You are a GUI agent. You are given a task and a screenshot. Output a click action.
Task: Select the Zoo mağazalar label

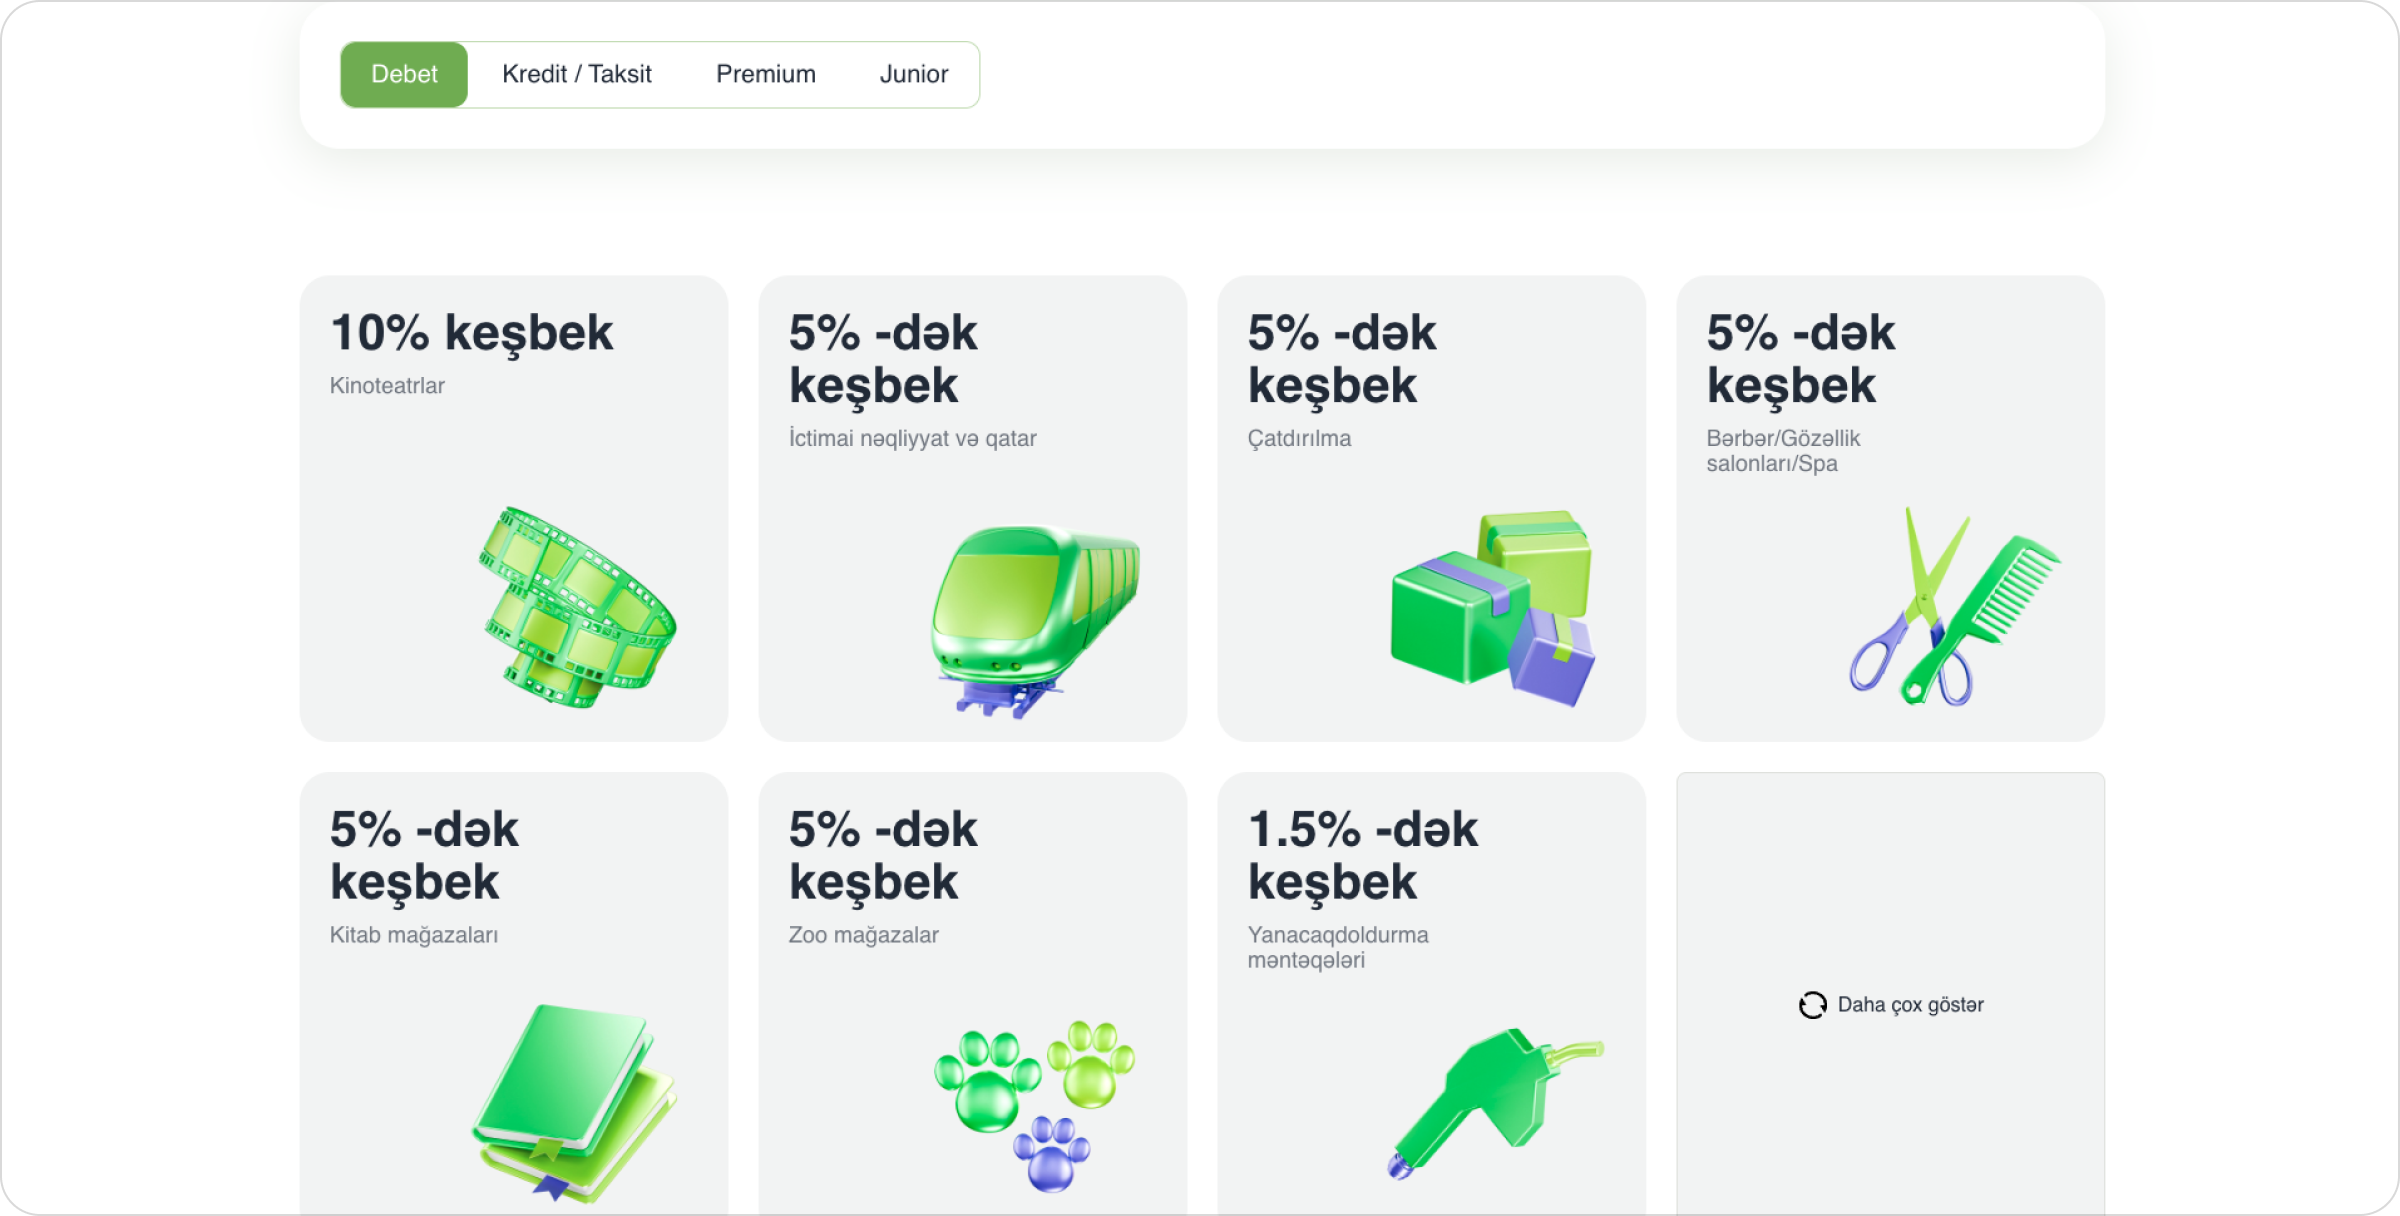click(863, 935)
